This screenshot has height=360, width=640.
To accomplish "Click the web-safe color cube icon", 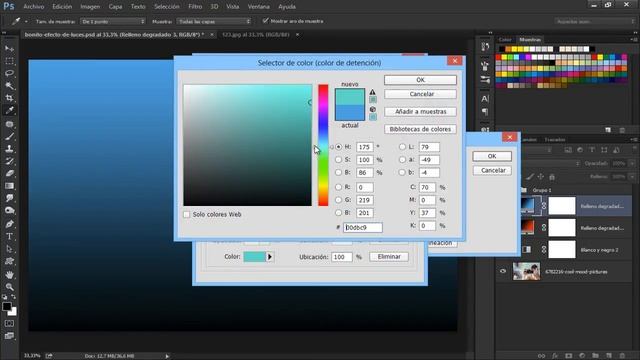I will point(372,109).
